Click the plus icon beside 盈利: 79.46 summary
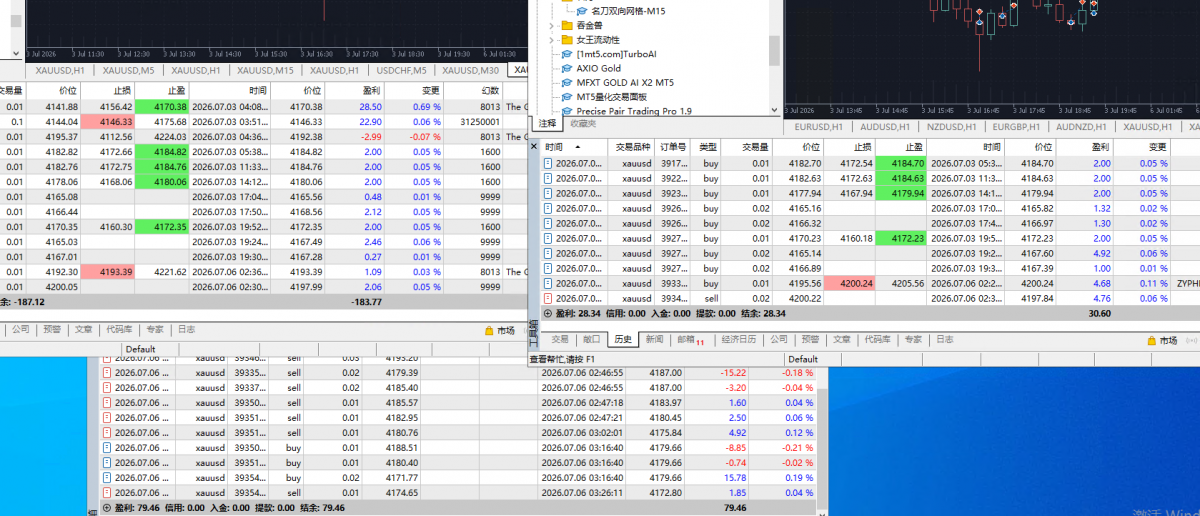The height and width of the screenshot is (516, 1200). click(x=107, y=508)
